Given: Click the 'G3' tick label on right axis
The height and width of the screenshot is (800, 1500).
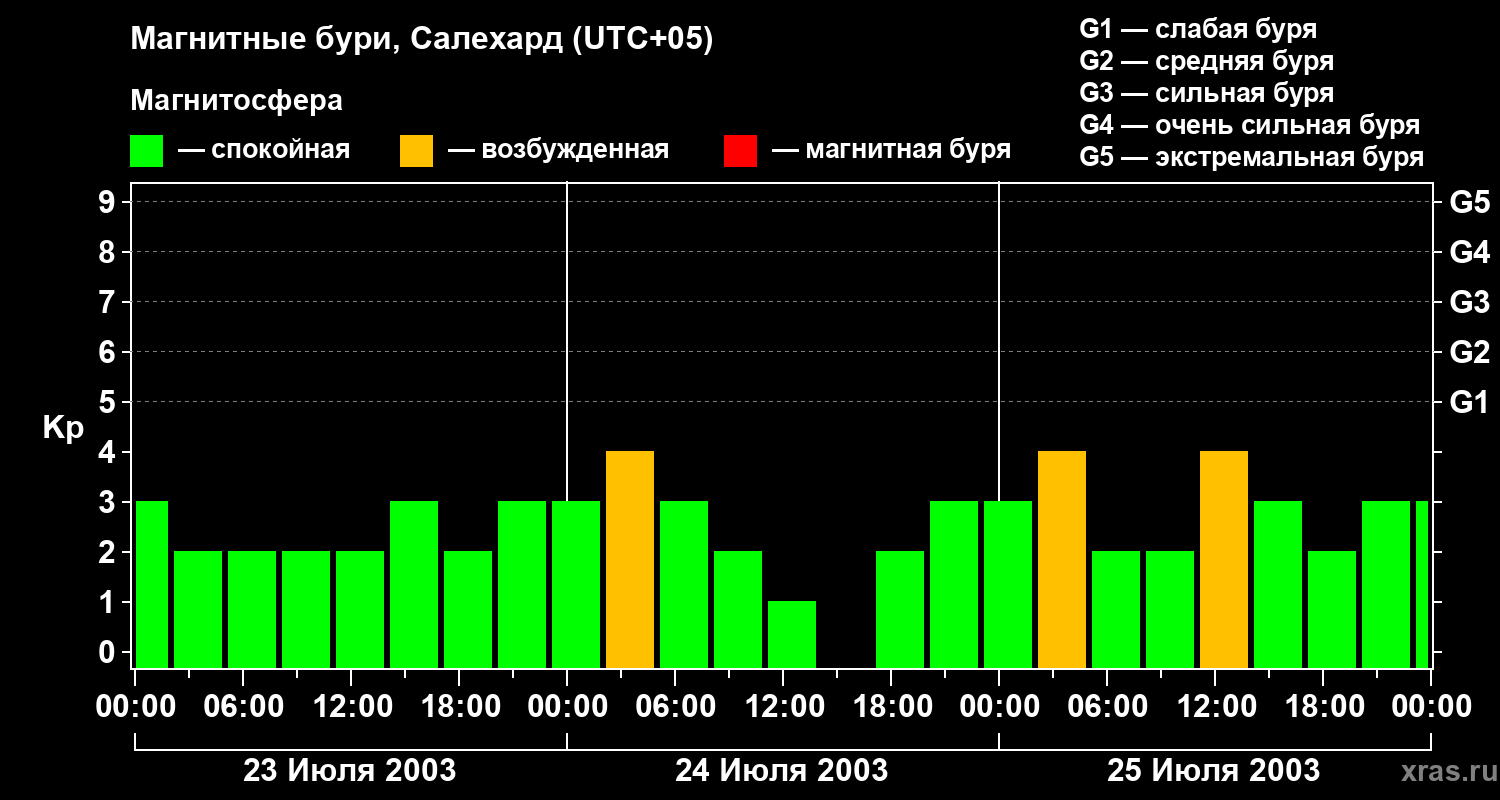Looking at the screenshot, I should pyautogui.click(x=1469, y=302).
